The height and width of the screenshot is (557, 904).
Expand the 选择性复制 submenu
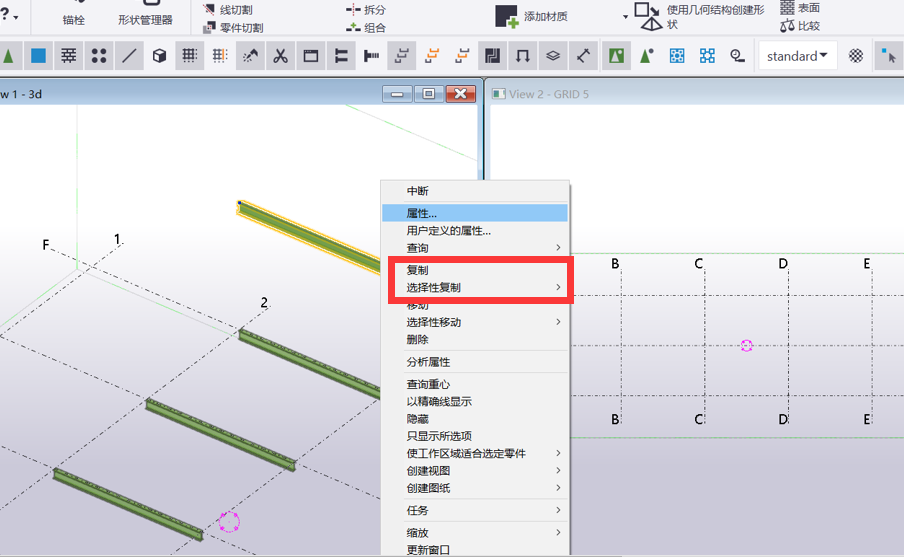point(474,287)
